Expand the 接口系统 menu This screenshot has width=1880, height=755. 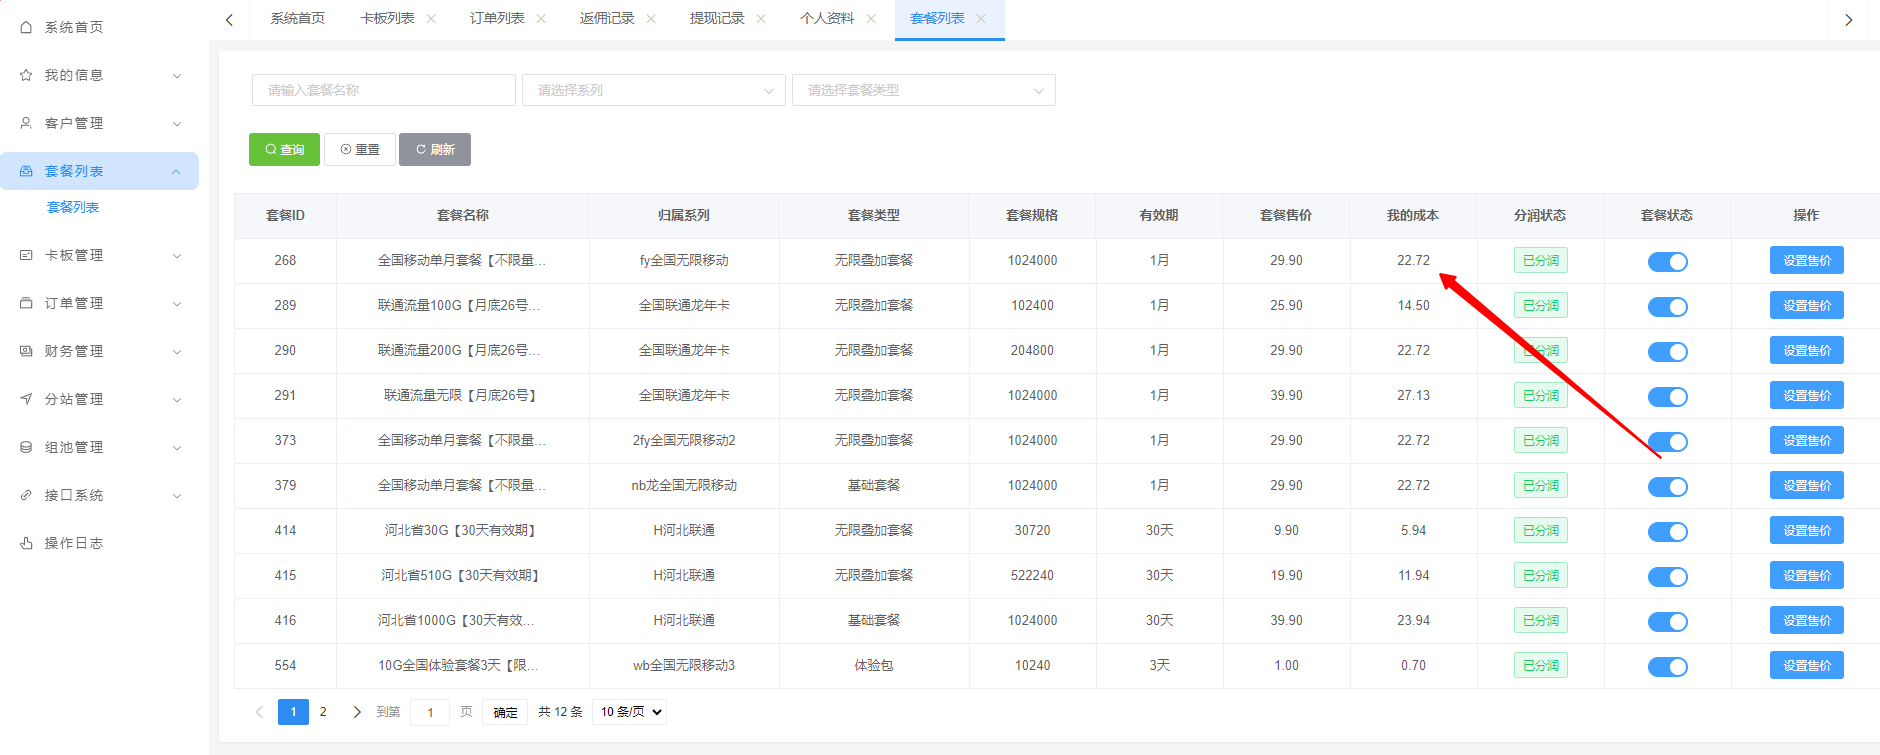click(x=177, y=495)
